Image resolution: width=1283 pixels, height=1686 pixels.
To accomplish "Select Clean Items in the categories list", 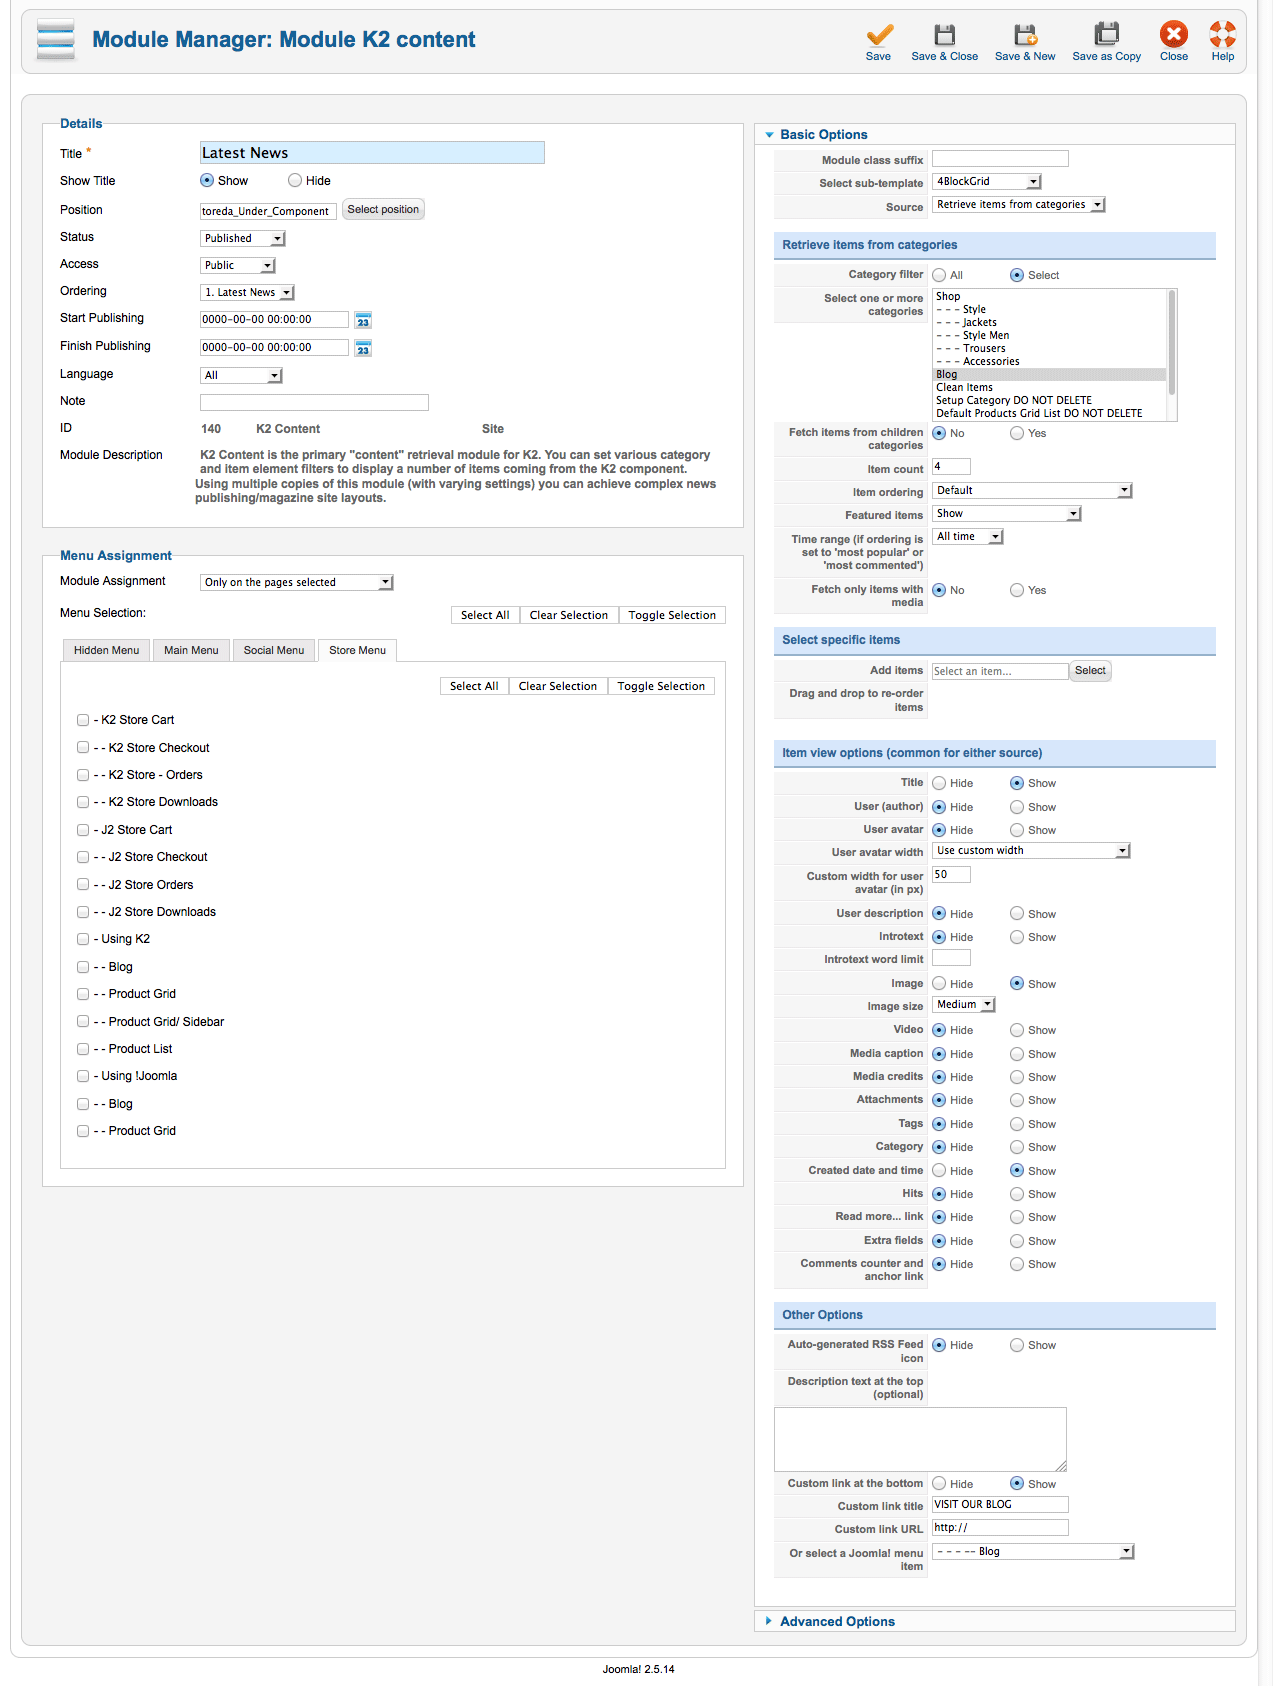I will tap(1049, 388).
